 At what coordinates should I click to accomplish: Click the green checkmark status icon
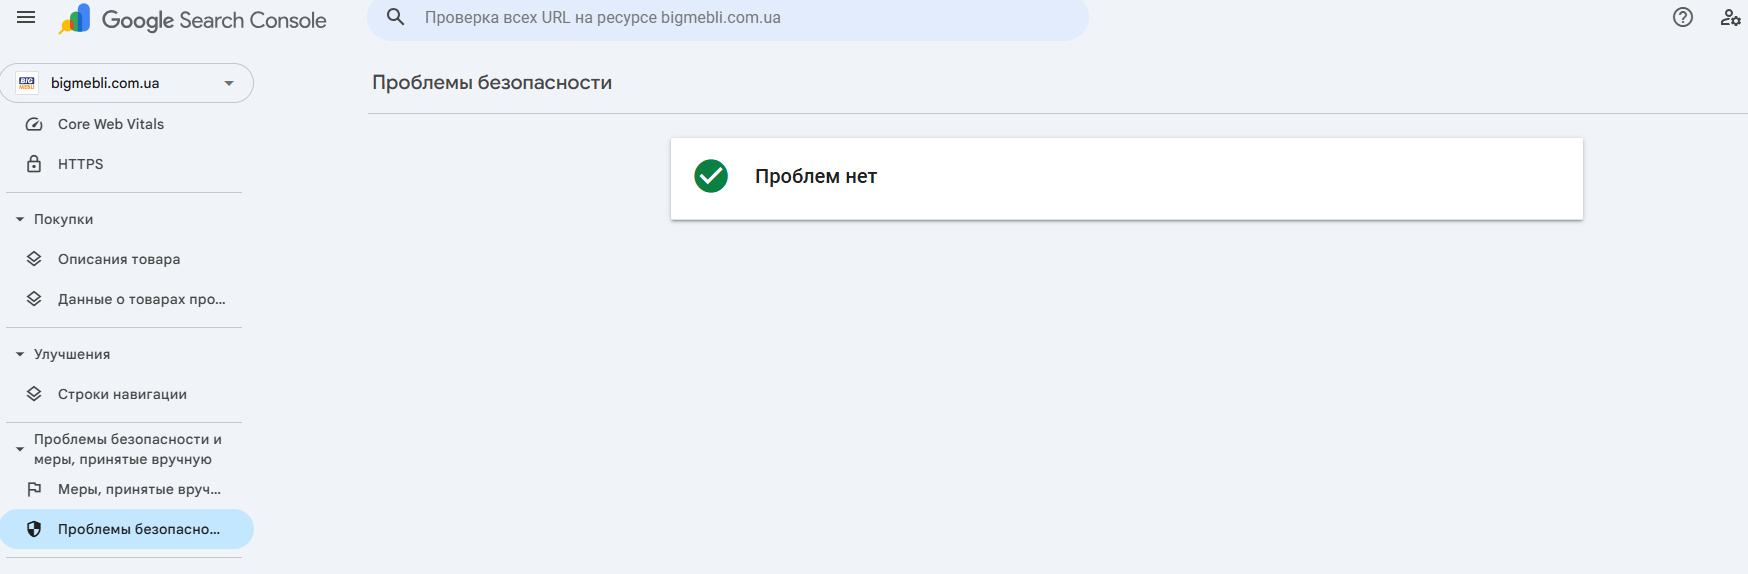pyautogui.click(x=711, y=177)
